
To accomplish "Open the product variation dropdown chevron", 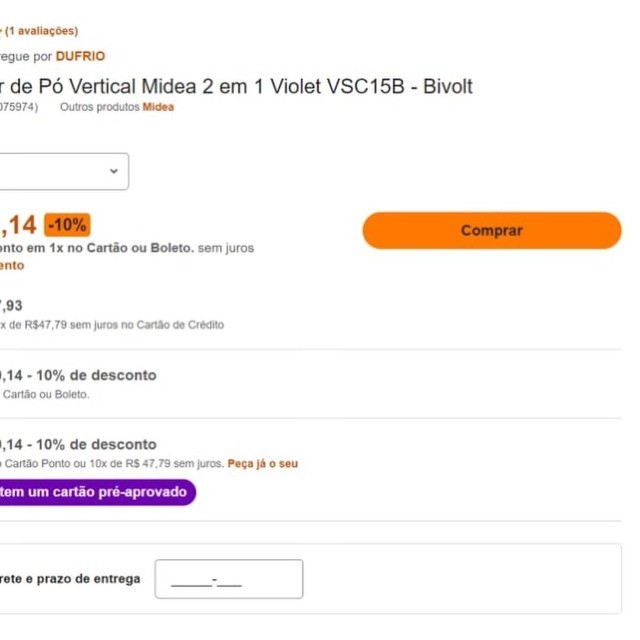I will click(x=114, y=171).
